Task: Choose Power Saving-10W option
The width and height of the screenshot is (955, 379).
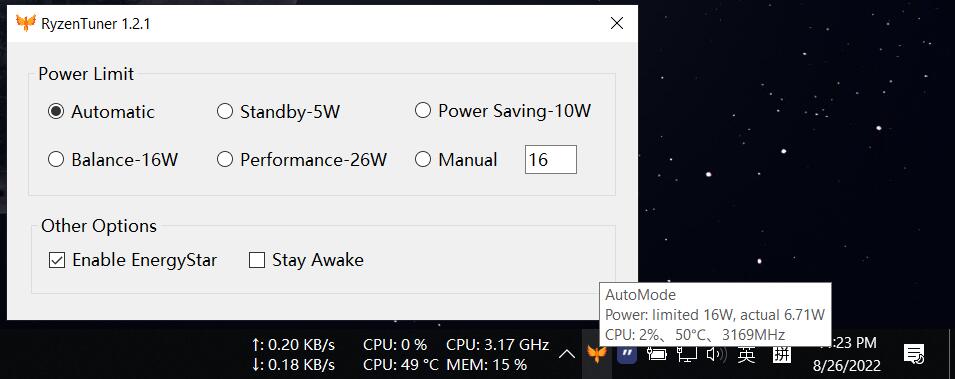Action: point(503,111)
